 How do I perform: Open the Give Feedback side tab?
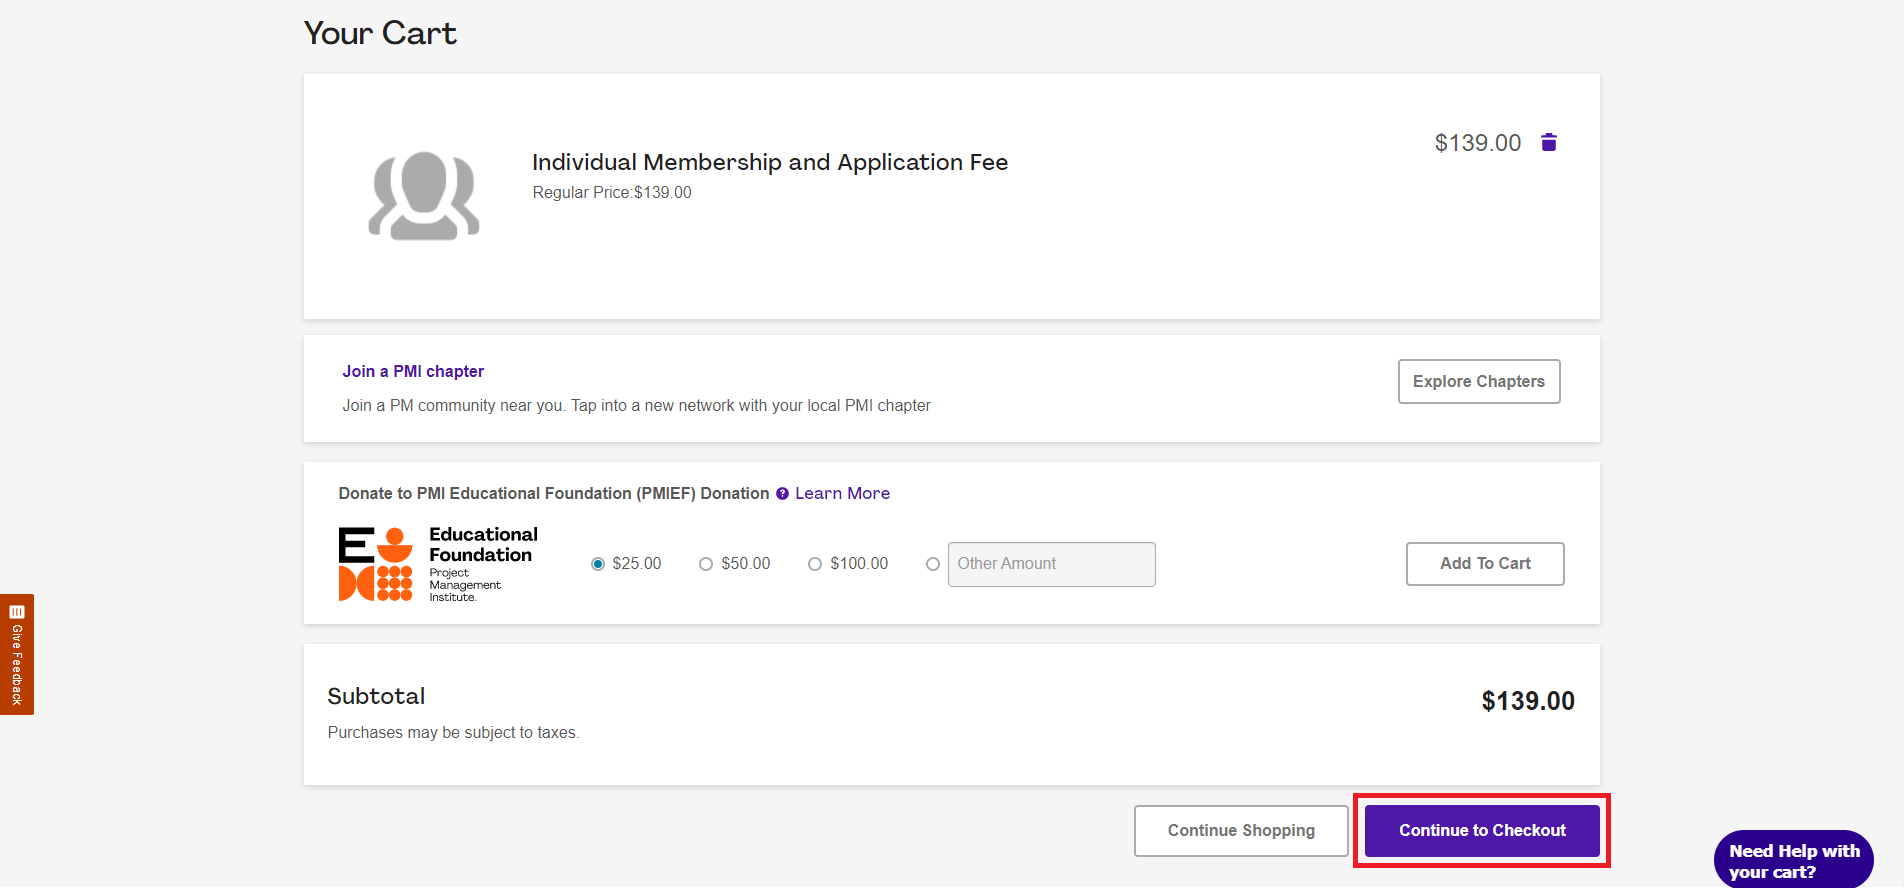click(x=17, y=654)
